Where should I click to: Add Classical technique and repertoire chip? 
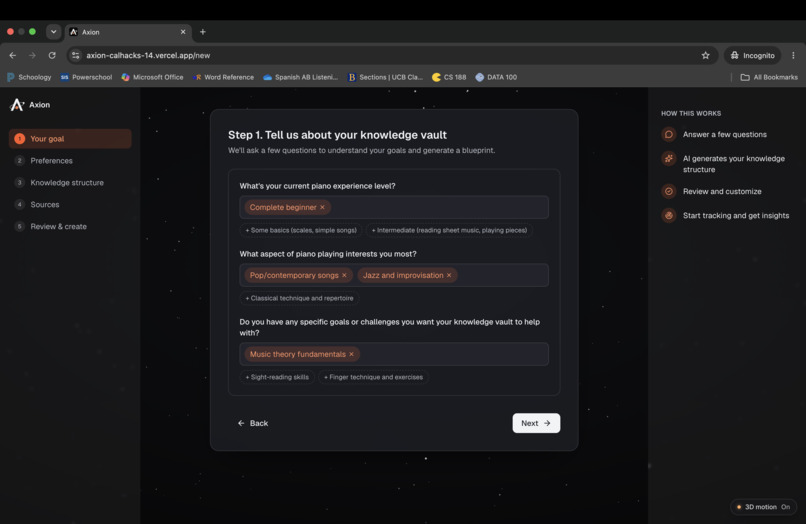[299, 298]
